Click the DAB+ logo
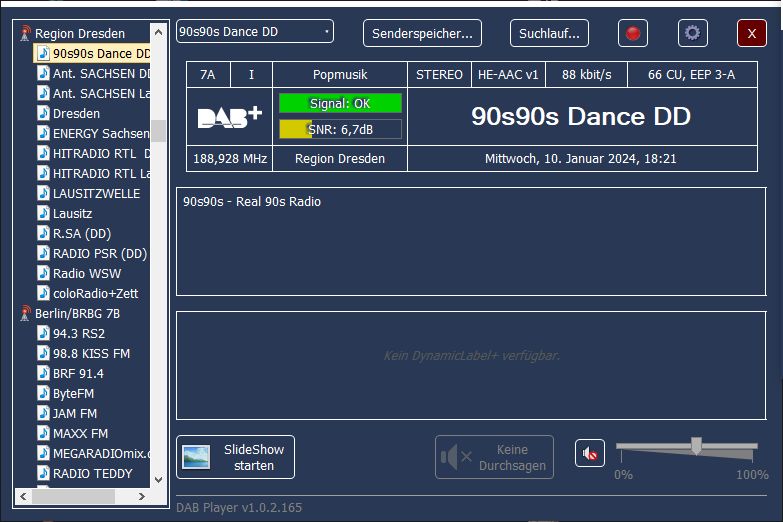Viewport: 783px width, 522px height. point(229,117)
